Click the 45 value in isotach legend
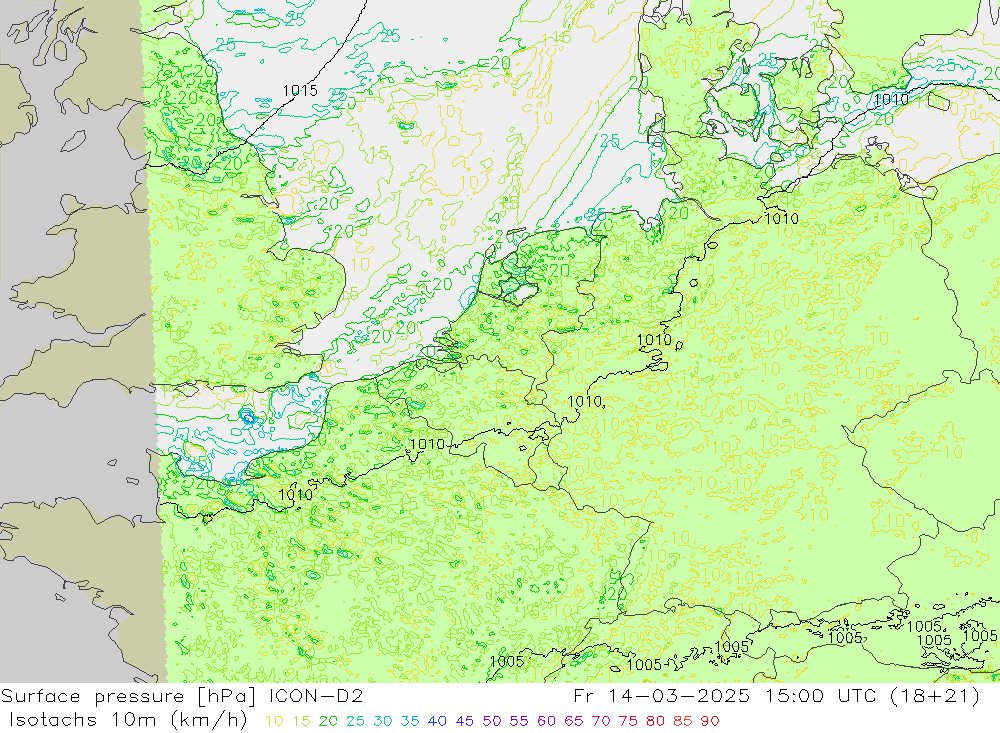 coord(464,722)
